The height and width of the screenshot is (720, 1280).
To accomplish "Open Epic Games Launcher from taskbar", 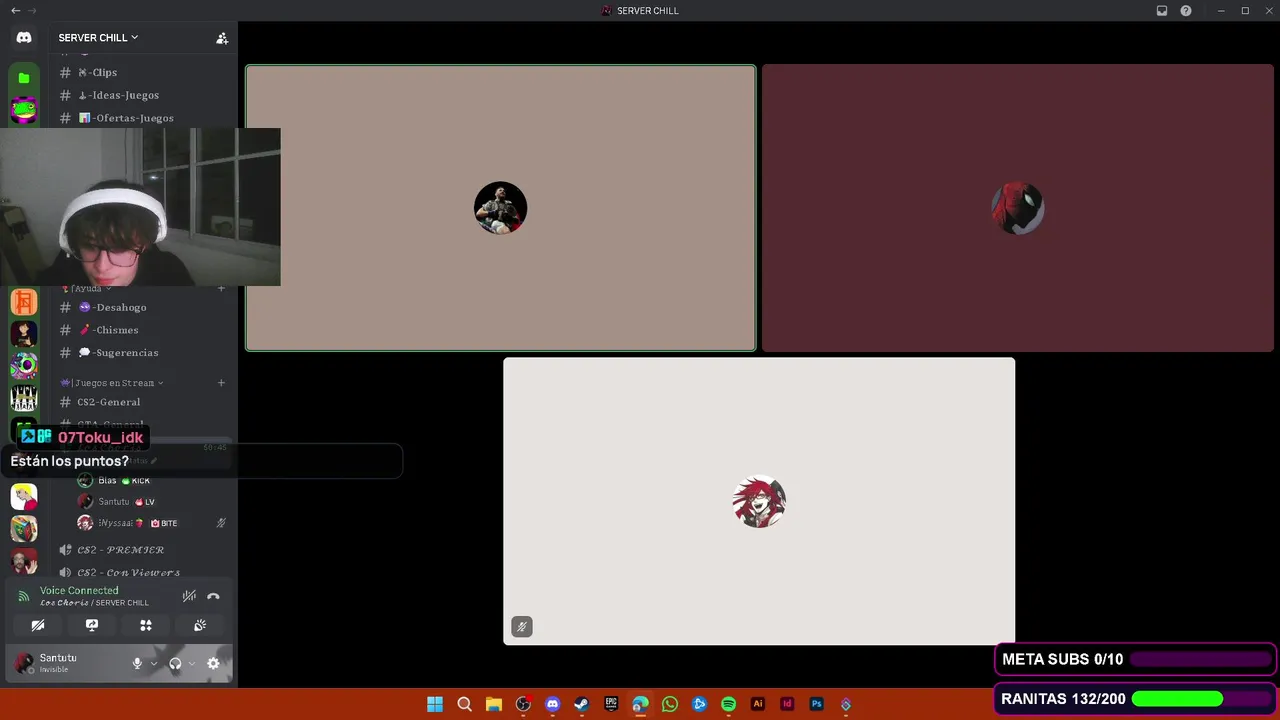I will pos(611,704).
